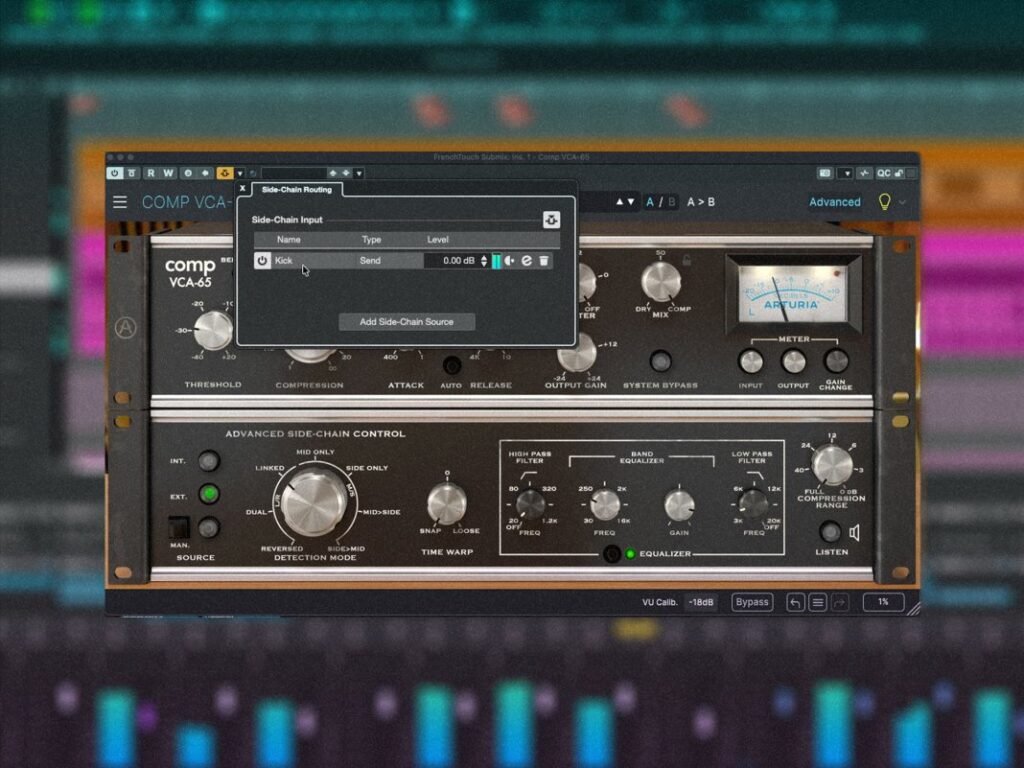This screenshot has height=768, width=1024.
Task: Click the Arturia VU meter display
Action: (x=792, y=293)
